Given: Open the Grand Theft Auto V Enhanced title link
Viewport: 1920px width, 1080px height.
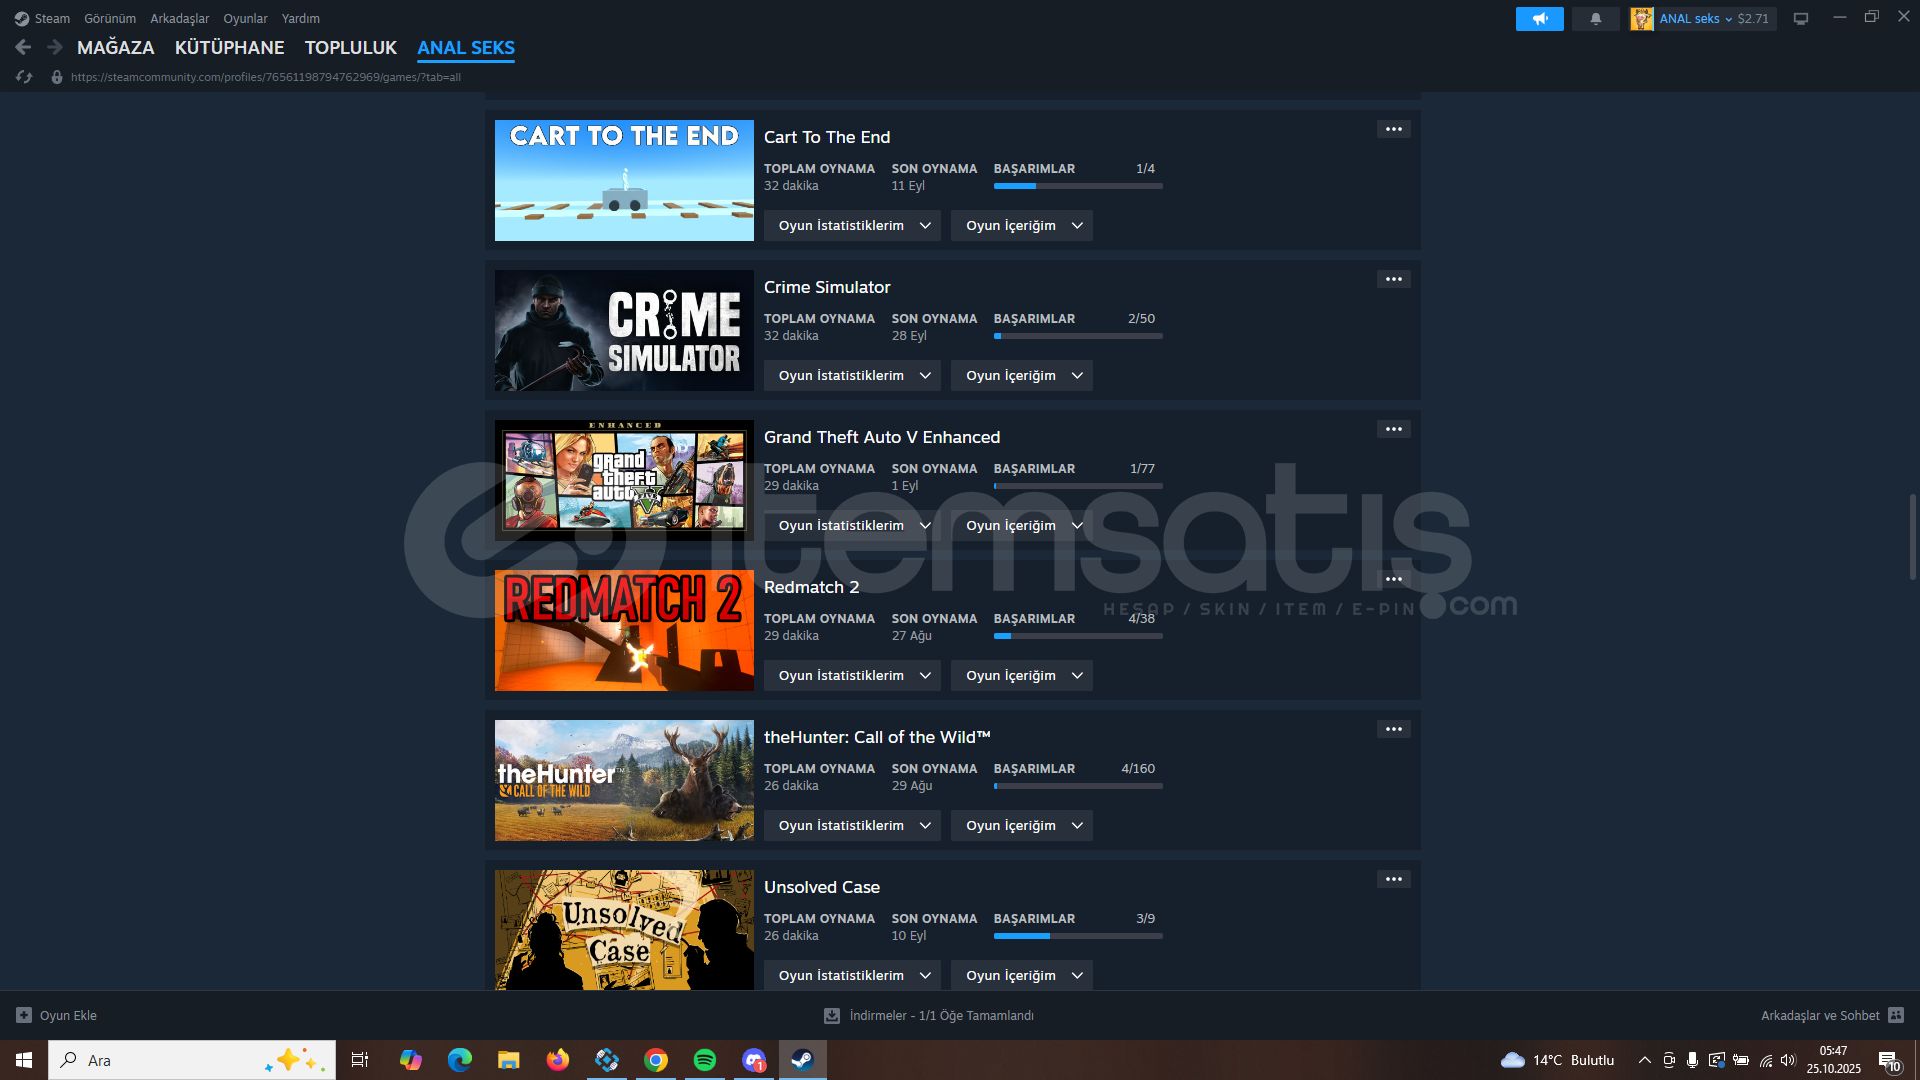Looking at the screenshot, I should [x=881, y=437].
